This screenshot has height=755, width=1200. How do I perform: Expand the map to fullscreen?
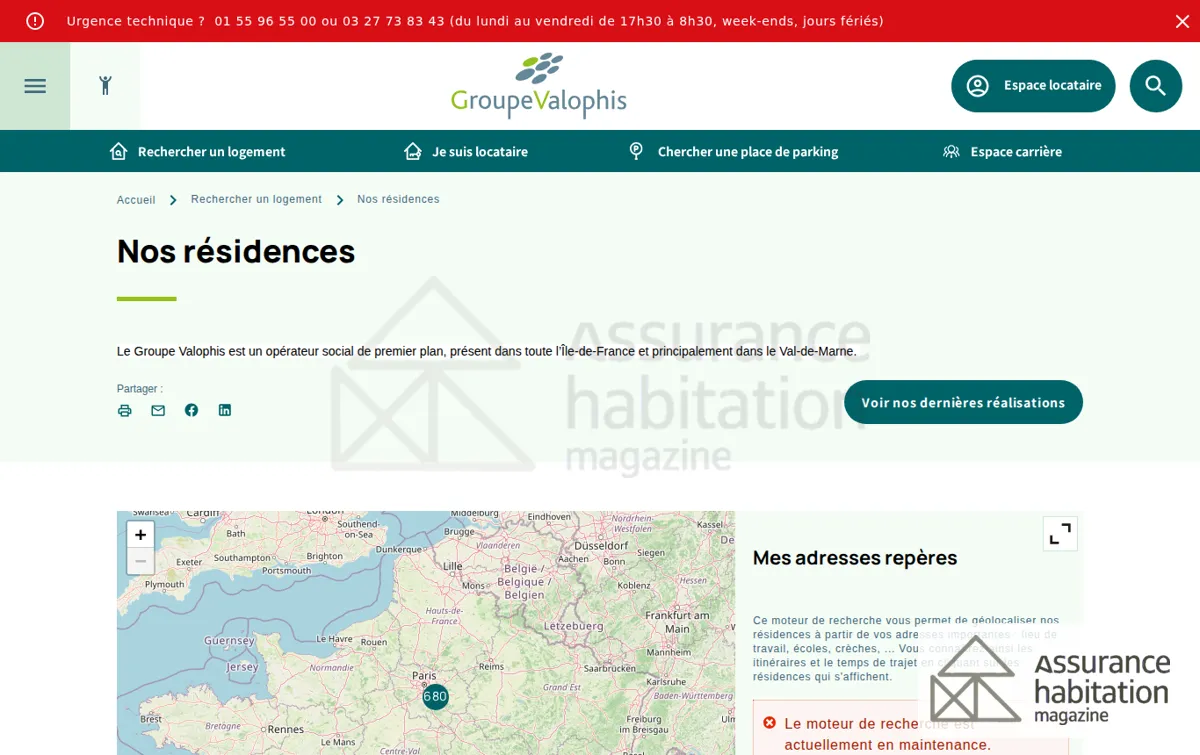[x=1060, y=534]
